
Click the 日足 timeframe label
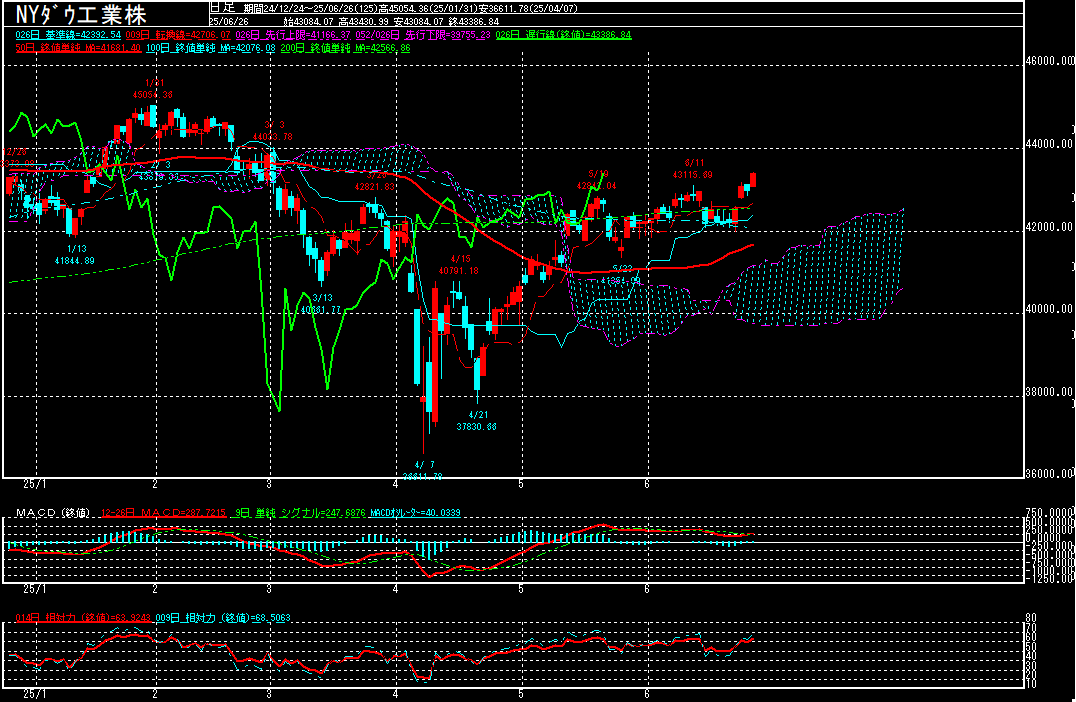tap(222, 8)
